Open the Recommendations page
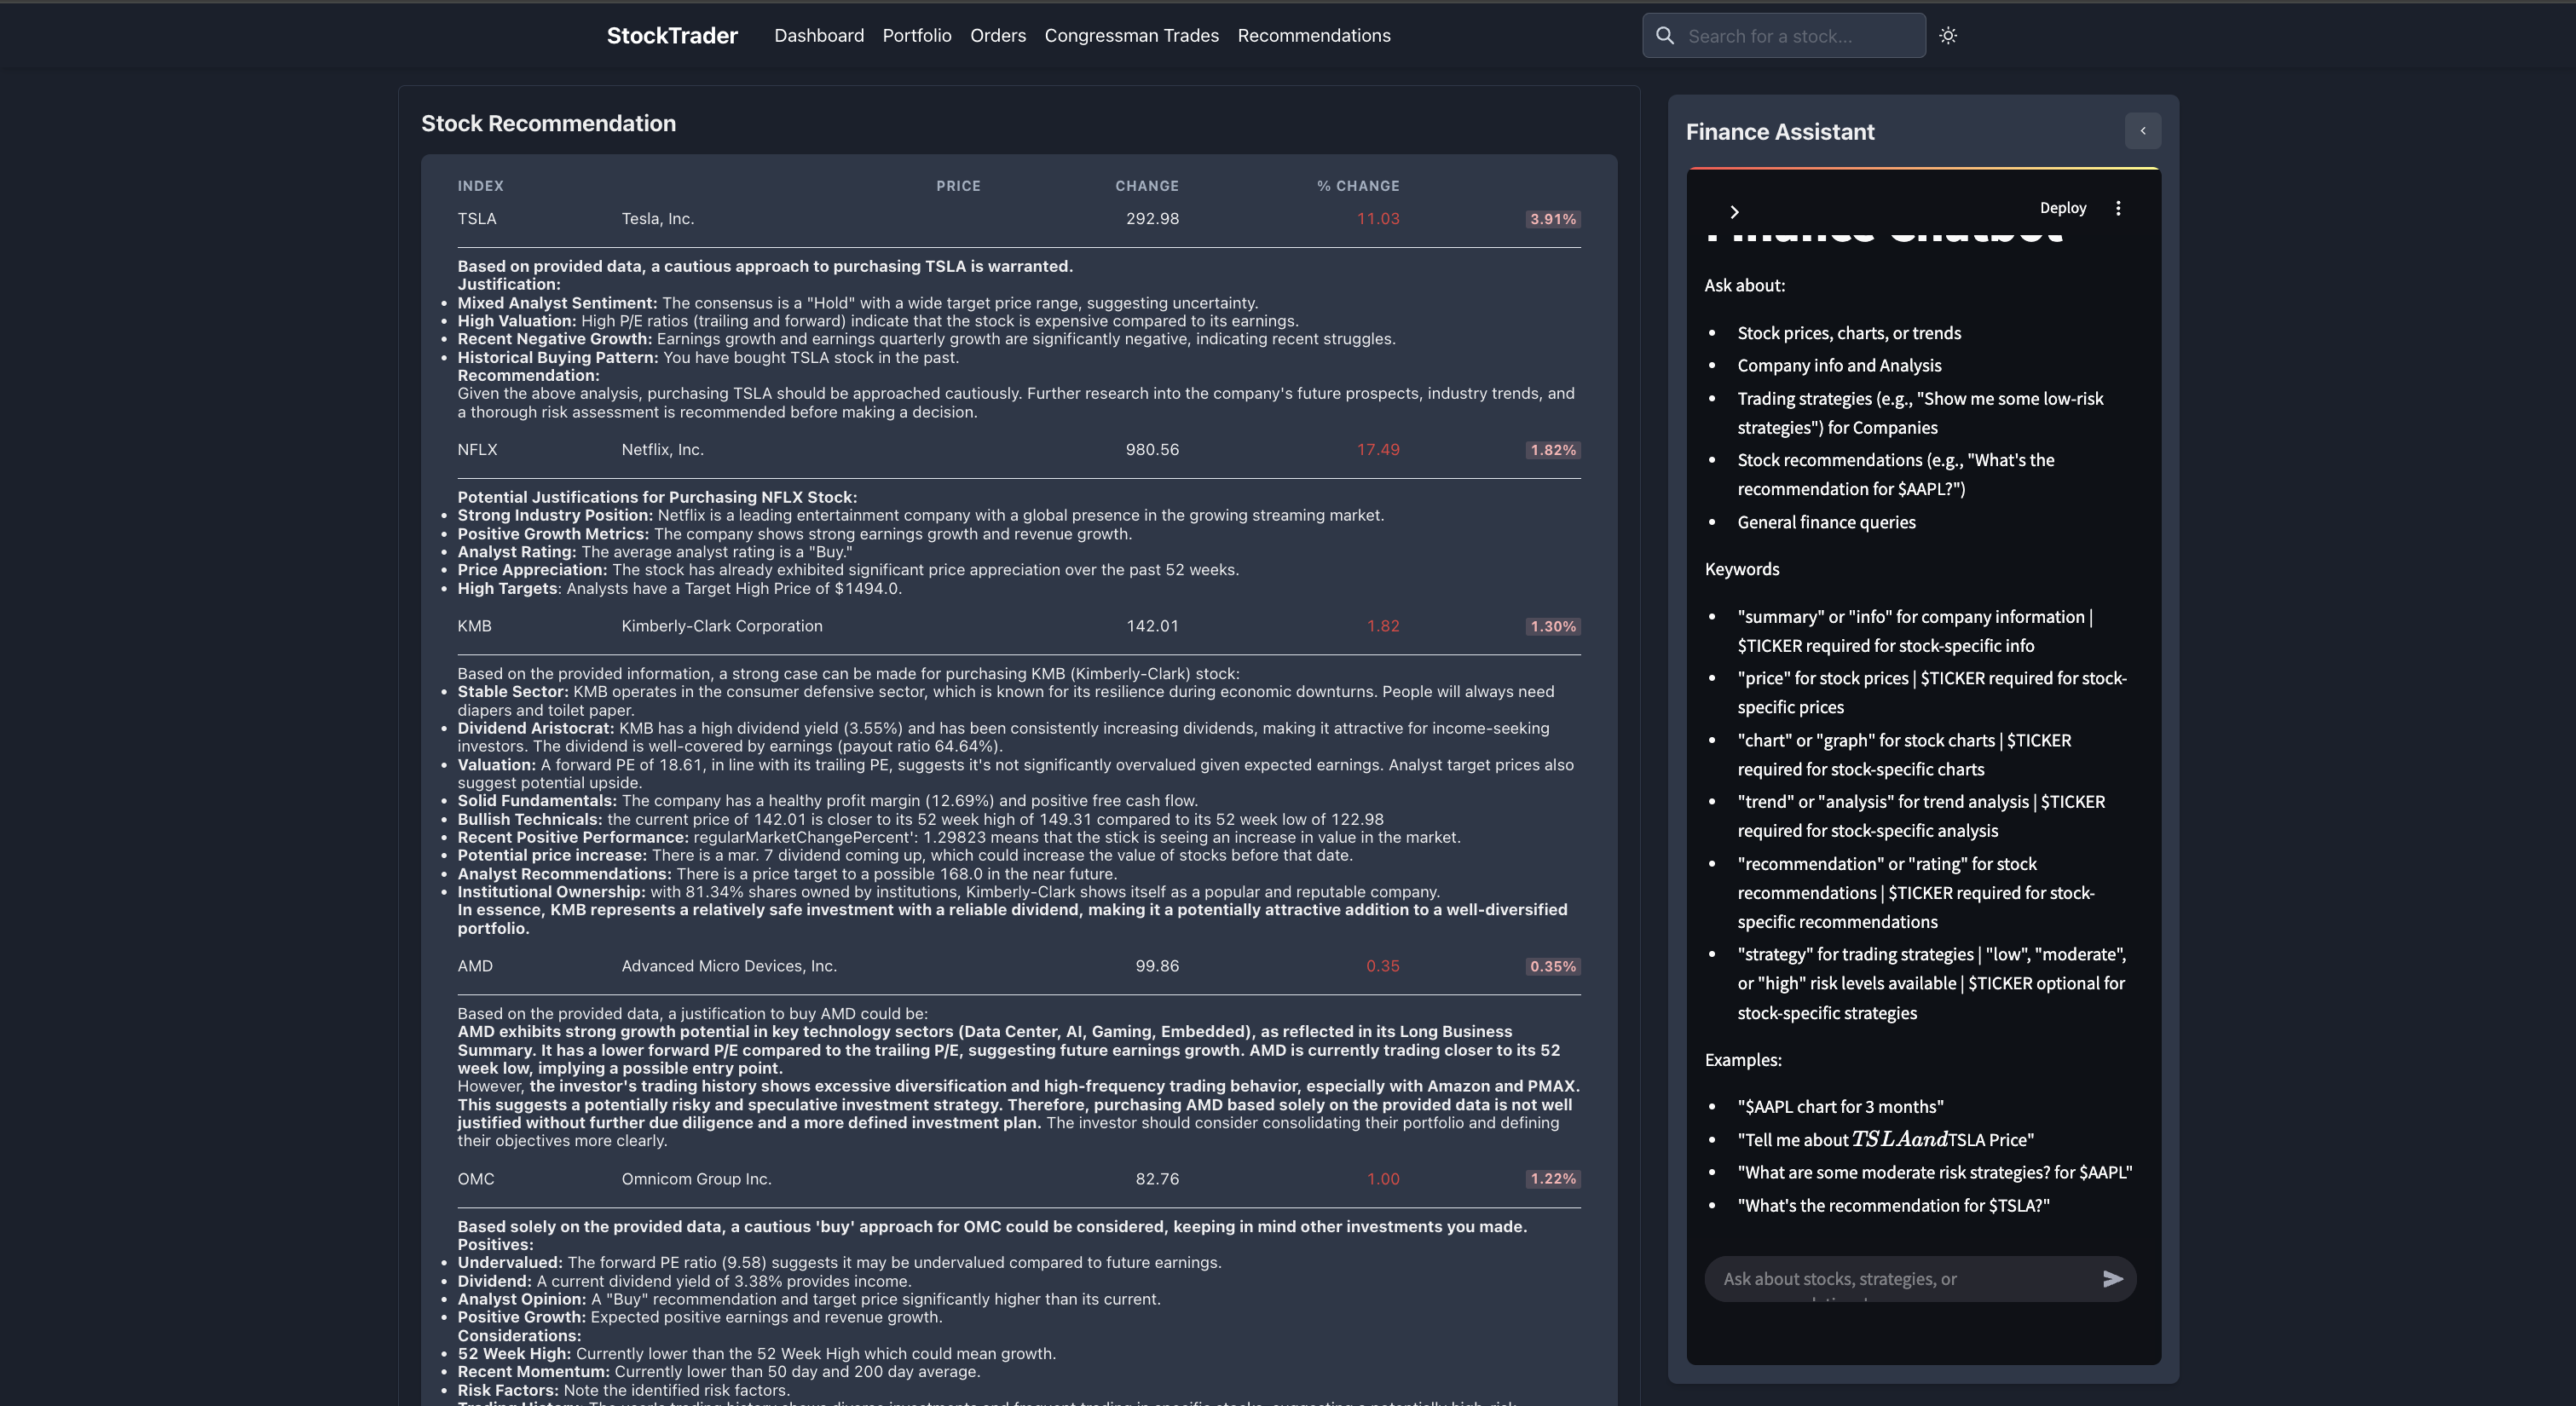 point(1313,36)
